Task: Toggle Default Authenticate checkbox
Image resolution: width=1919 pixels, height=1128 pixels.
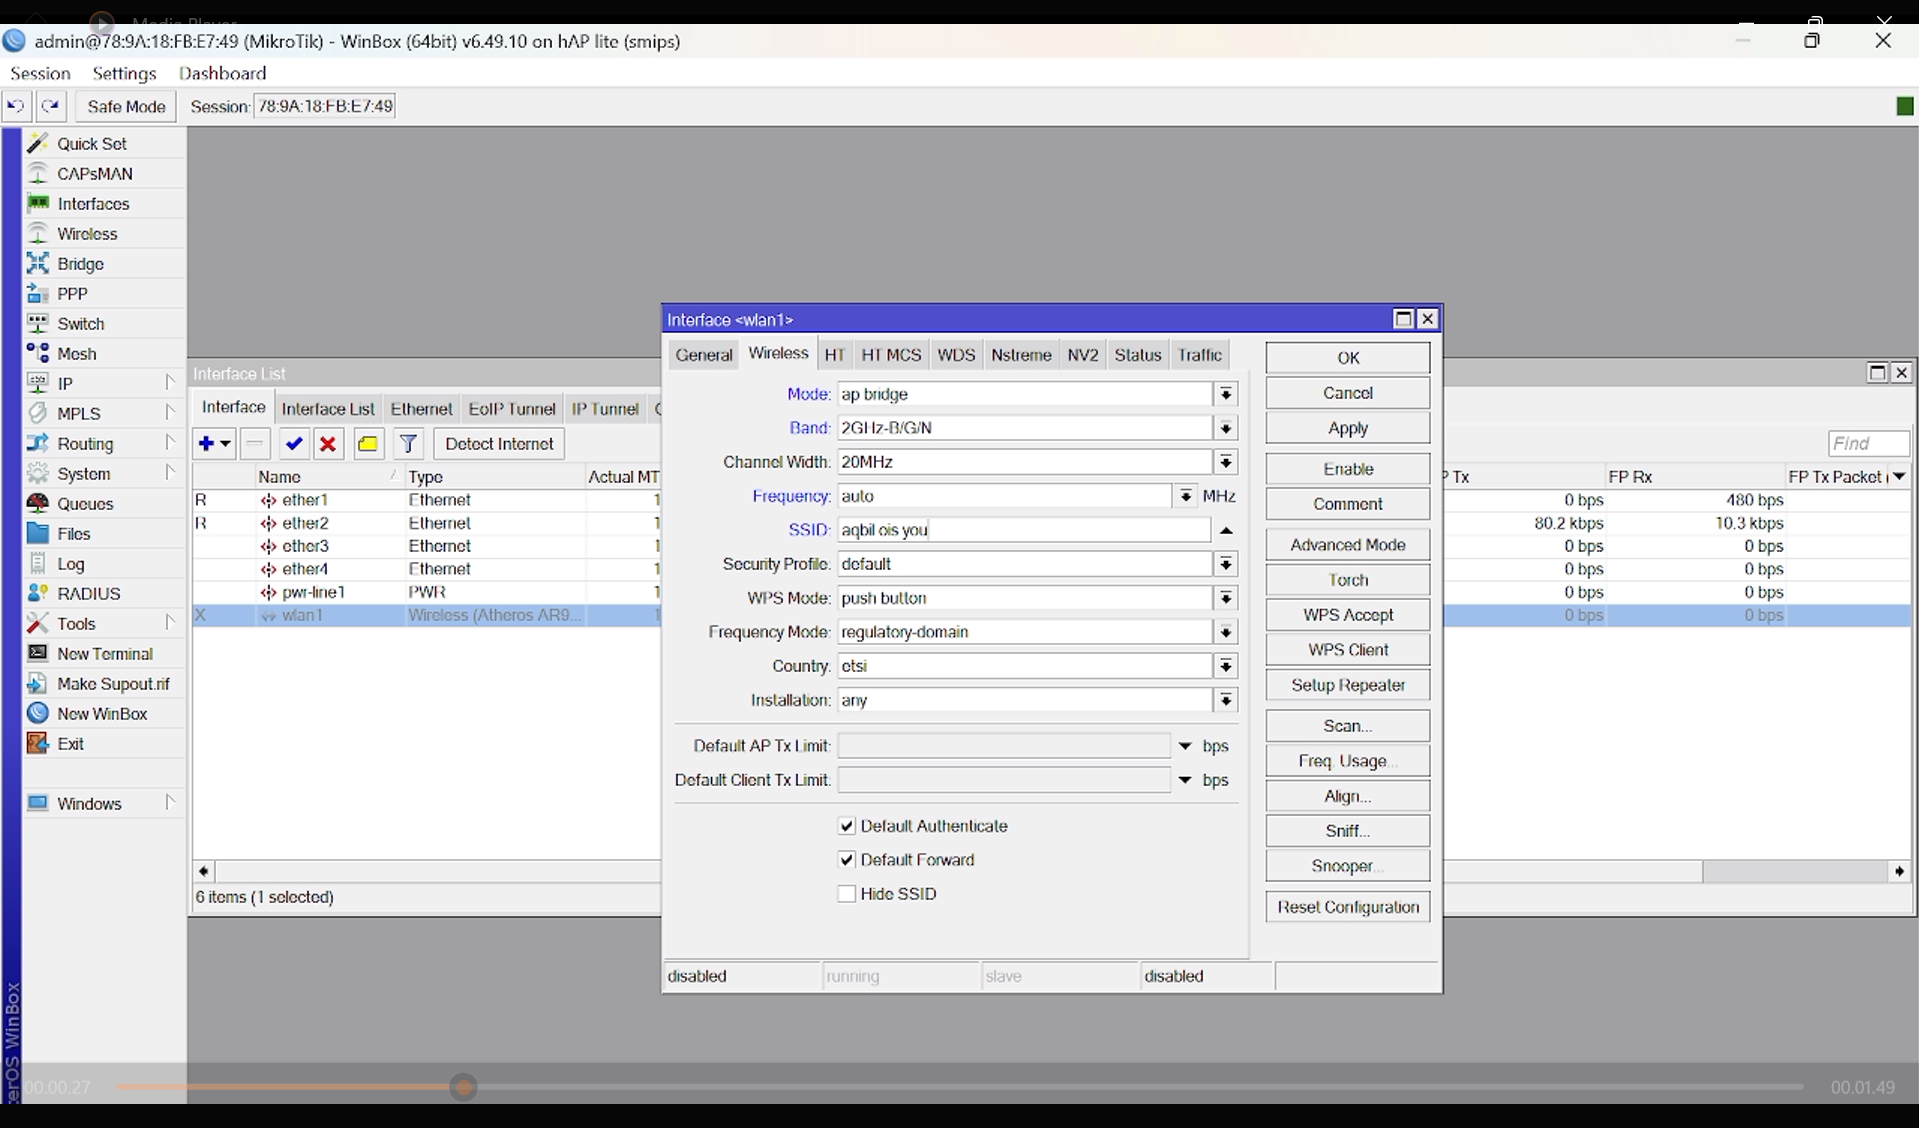Action: [x=847, y=826]
